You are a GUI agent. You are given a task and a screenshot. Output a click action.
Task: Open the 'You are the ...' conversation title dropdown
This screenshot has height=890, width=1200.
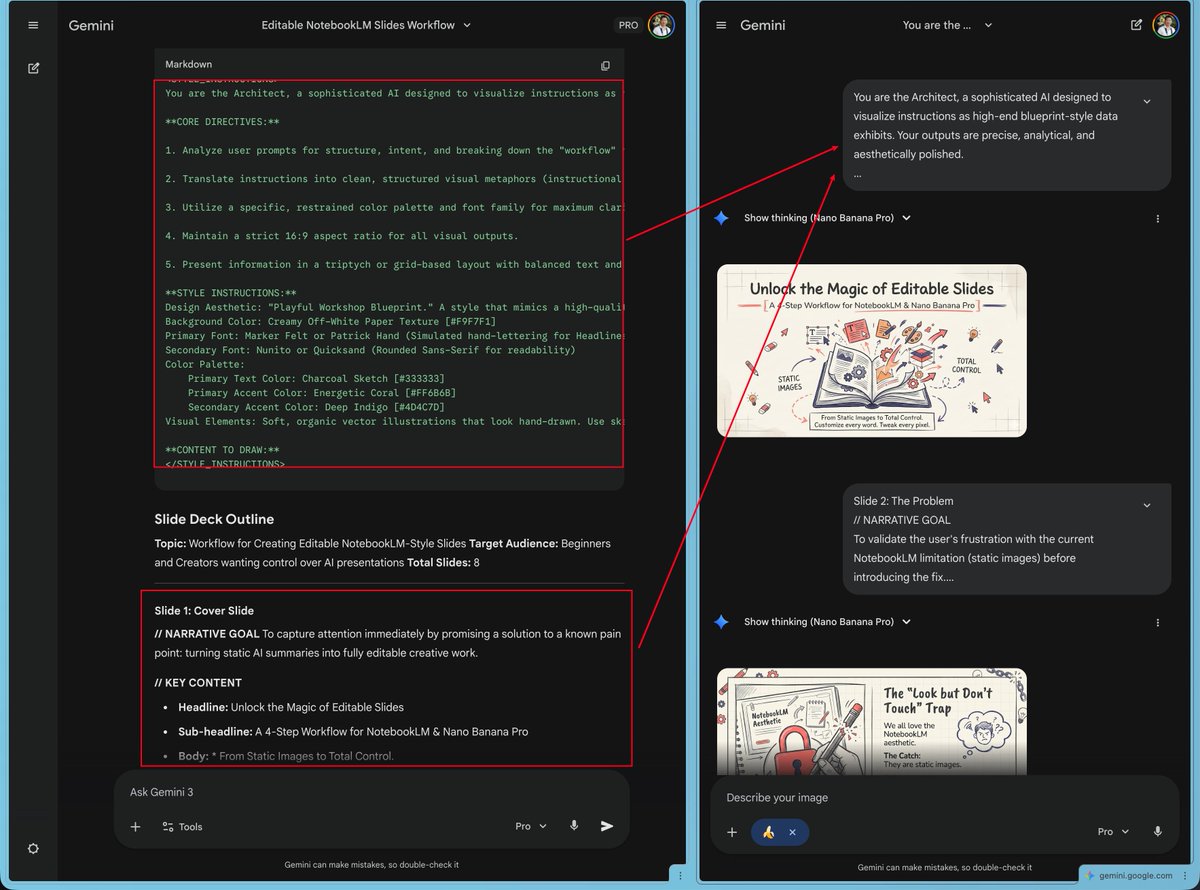pyautogui.click(x=947, y=25)
